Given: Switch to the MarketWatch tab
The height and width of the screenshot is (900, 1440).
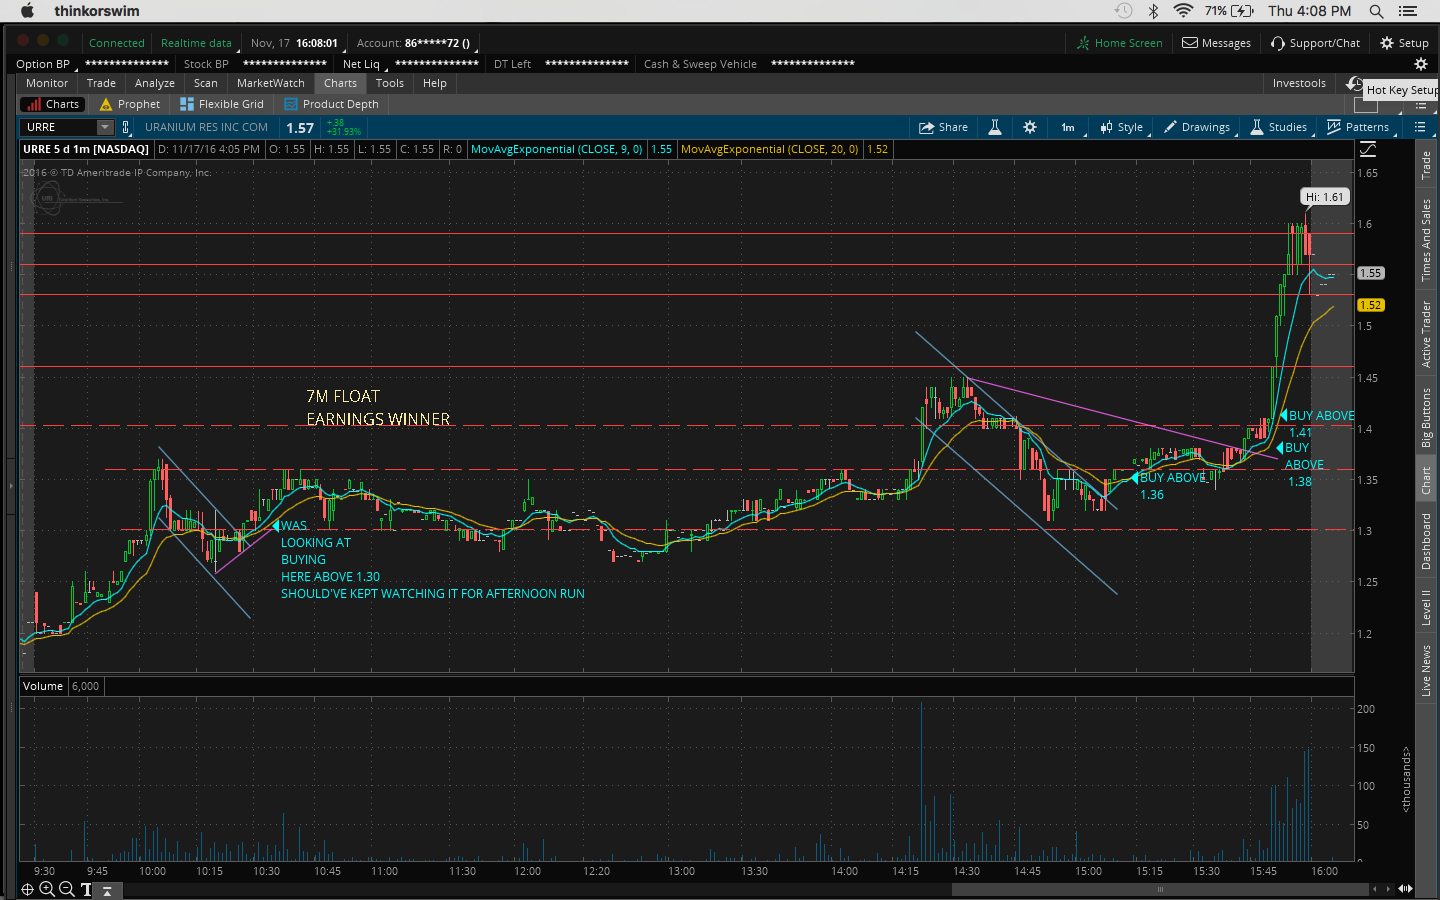Looking at the screenshot, I should tap(270, 83).
